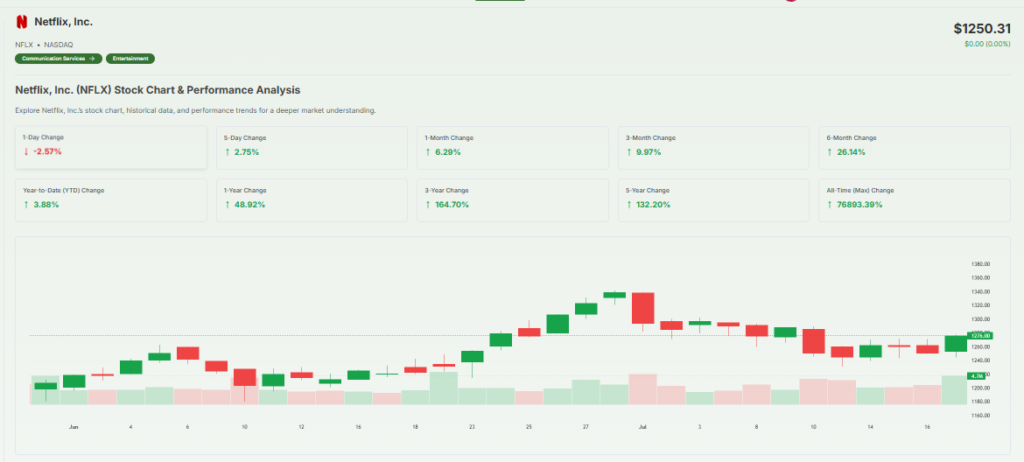Screen dimensions: 1024x462
Task: Click the up arrow in Year-to-Date Change card
Action: [x=25, y=204]
